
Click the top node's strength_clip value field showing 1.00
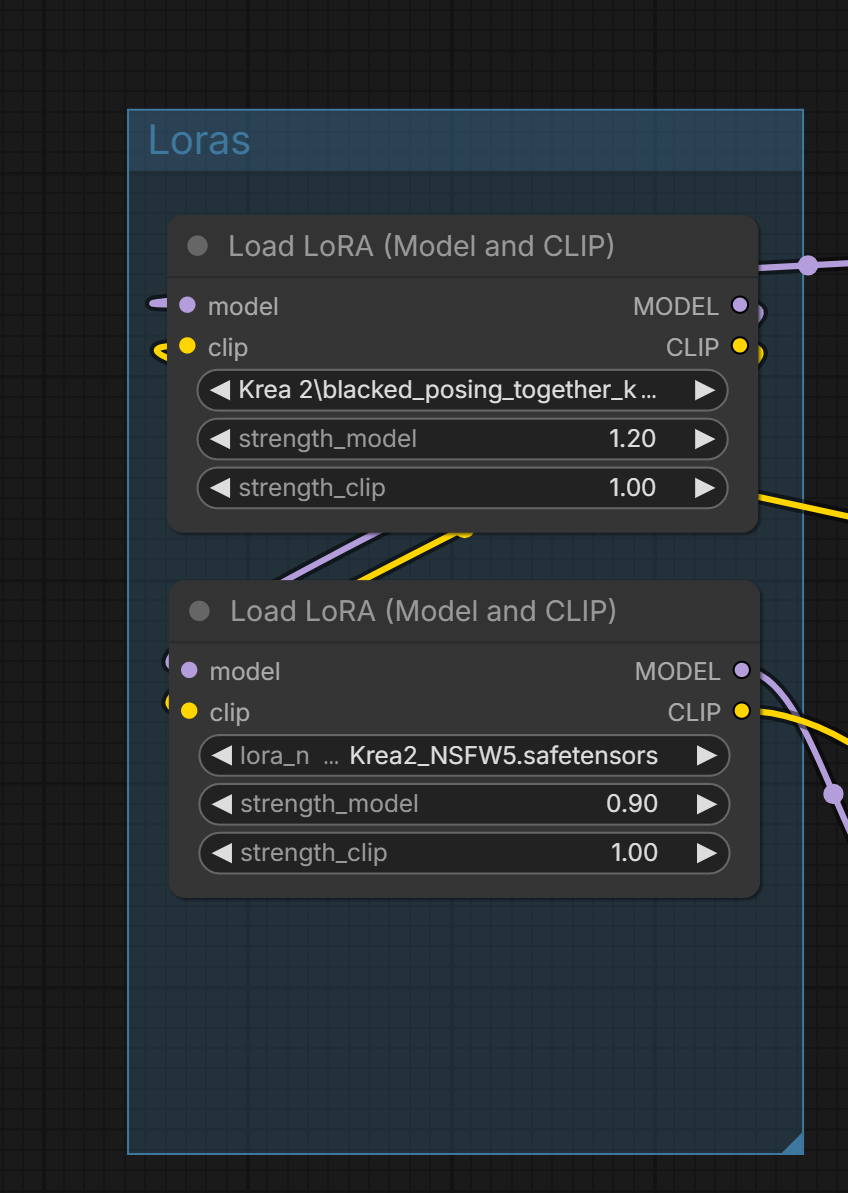(462, 488)
